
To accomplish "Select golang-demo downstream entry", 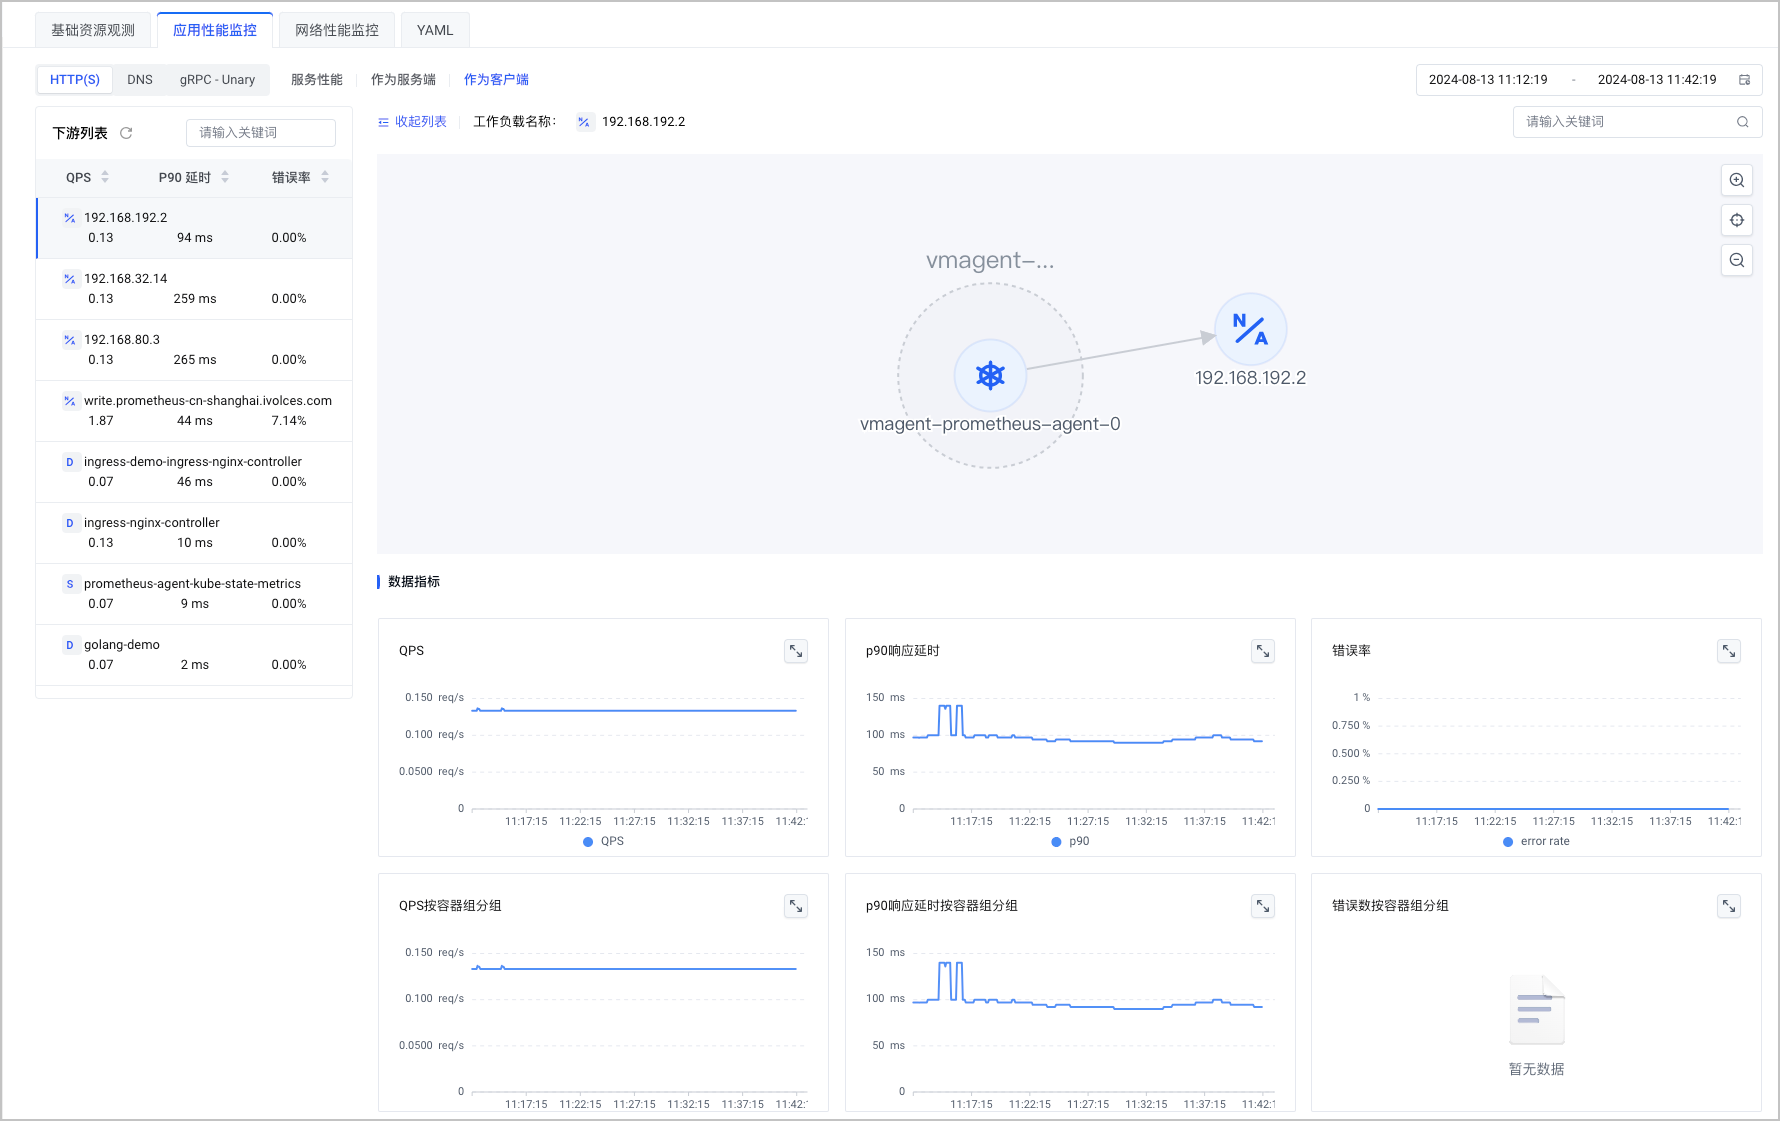I will (x=194, y=655).
